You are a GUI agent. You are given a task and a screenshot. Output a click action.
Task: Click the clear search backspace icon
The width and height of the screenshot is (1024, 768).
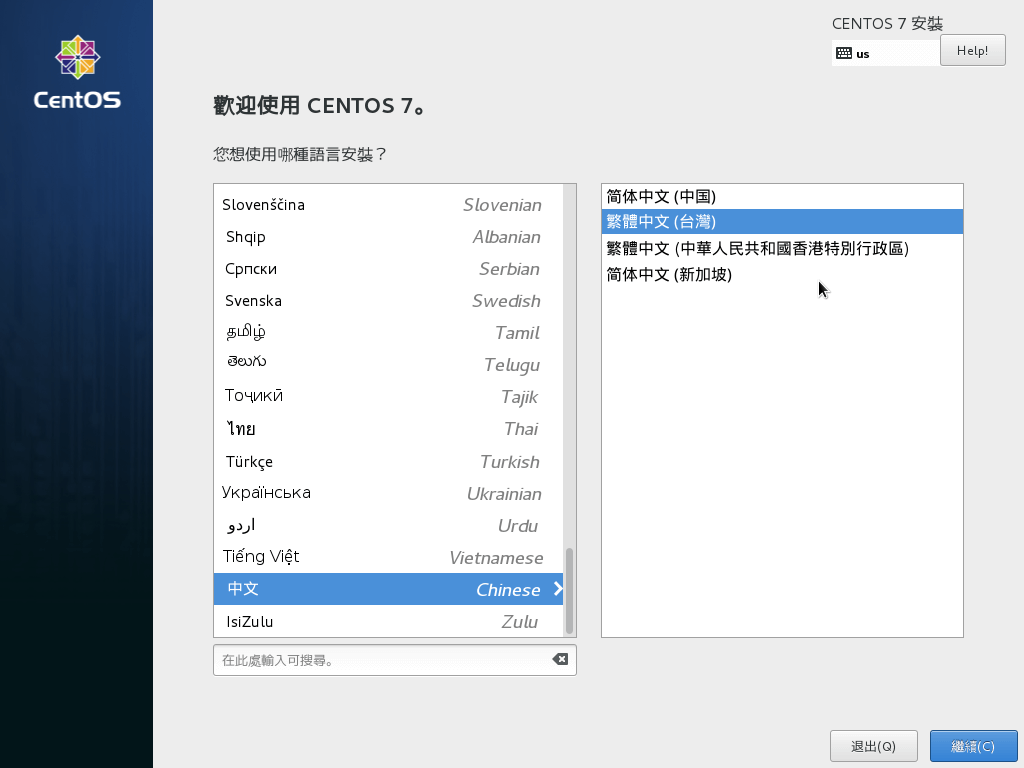(561, 660)
